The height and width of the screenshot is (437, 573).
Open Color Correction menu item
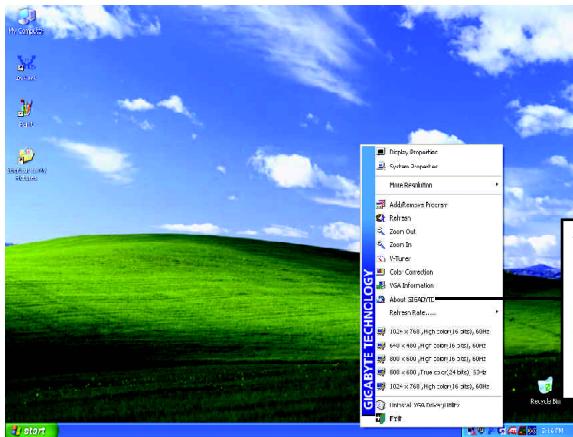(439, 272)
